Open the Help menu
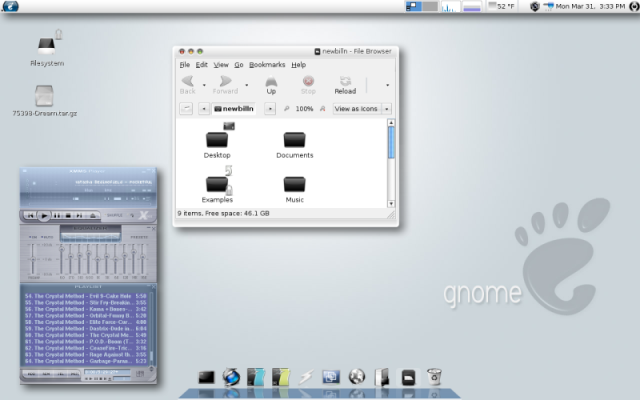The height and width of the screenshot is (400, 640). coord(298,64)
